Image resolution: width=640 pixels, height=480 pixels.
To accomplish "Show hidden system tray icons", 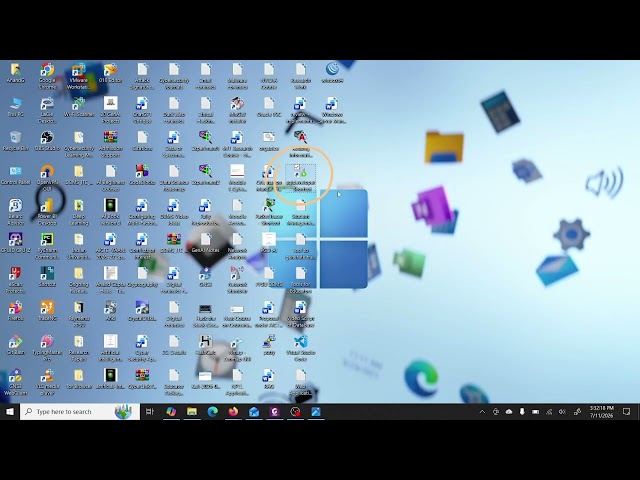I will (x=482, y=412).
